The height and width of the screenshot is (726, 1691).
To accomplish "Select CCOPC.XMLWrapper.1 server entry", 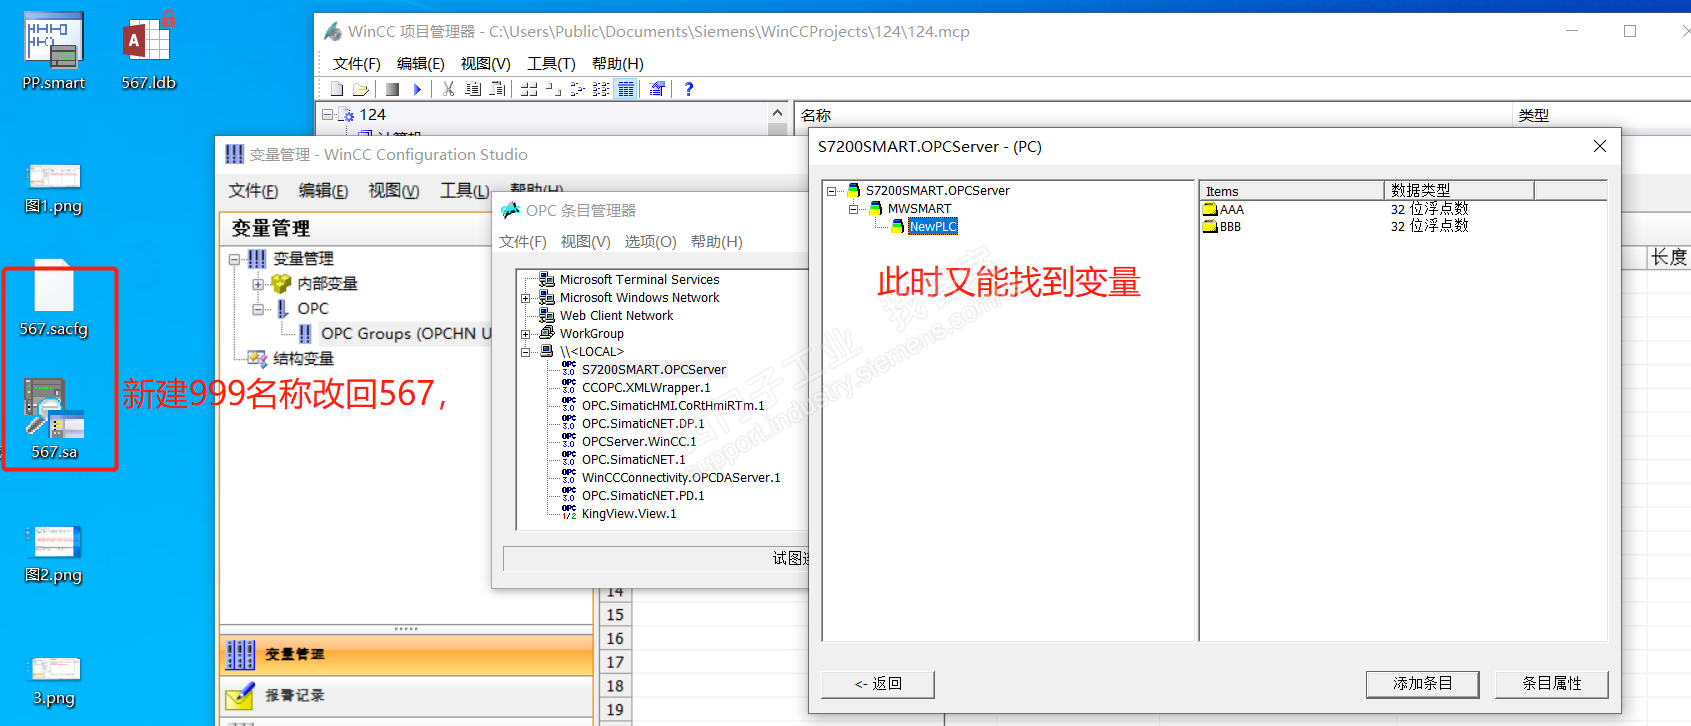I will pos(646,388).
